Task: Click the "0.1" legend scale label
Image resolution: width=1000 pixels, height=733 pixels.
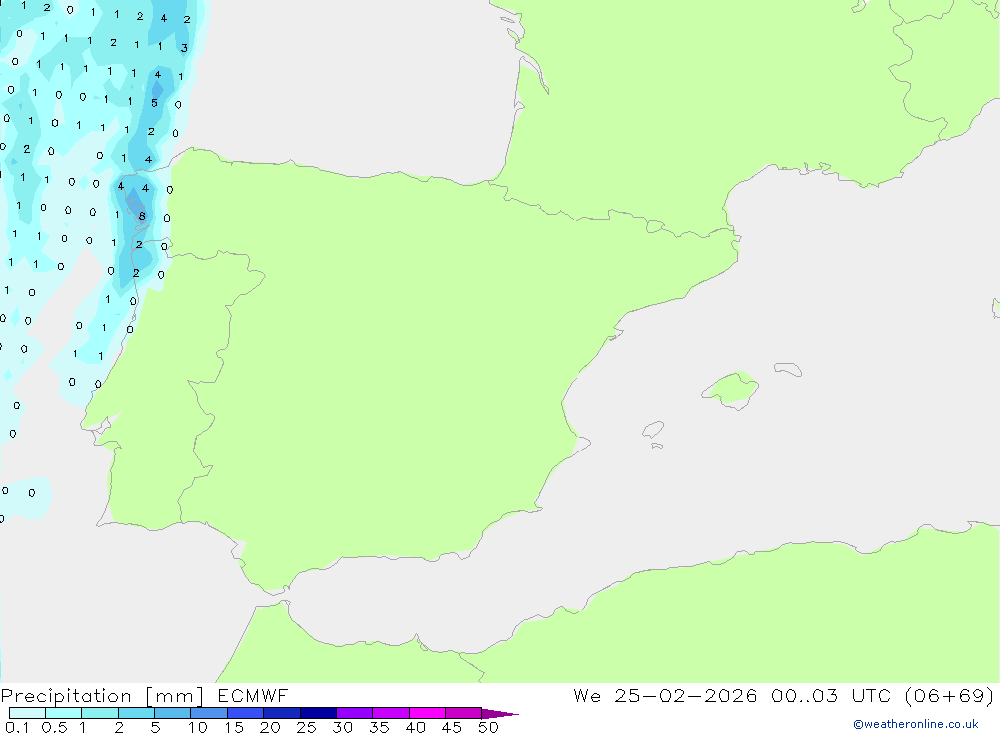Action: [17, 727]
